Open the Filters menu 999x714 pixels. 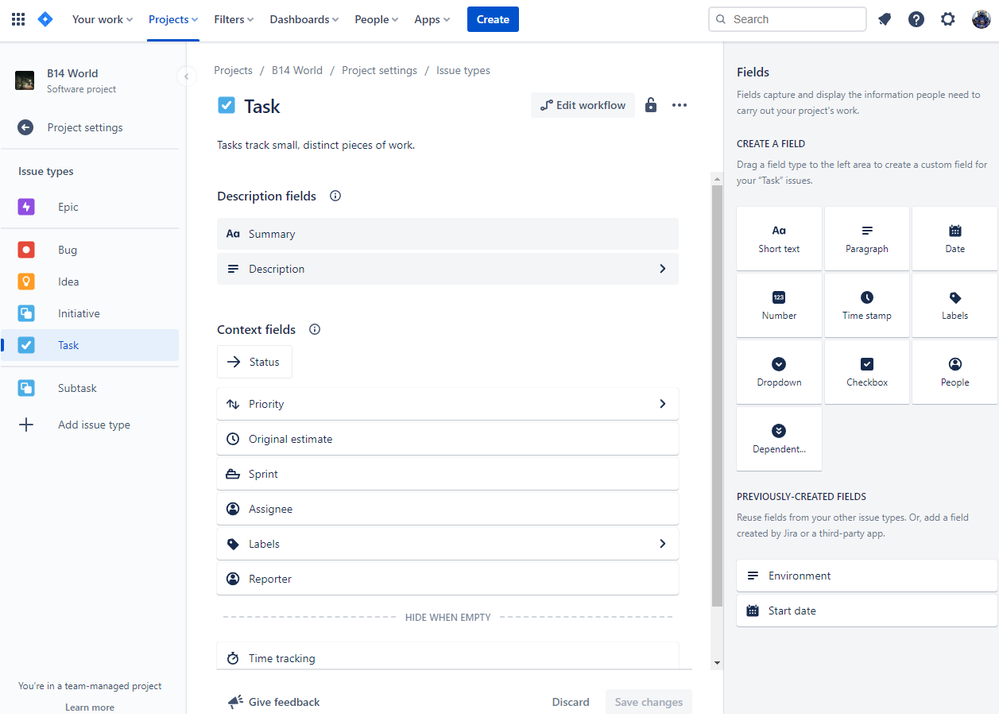tap(234, 19)
